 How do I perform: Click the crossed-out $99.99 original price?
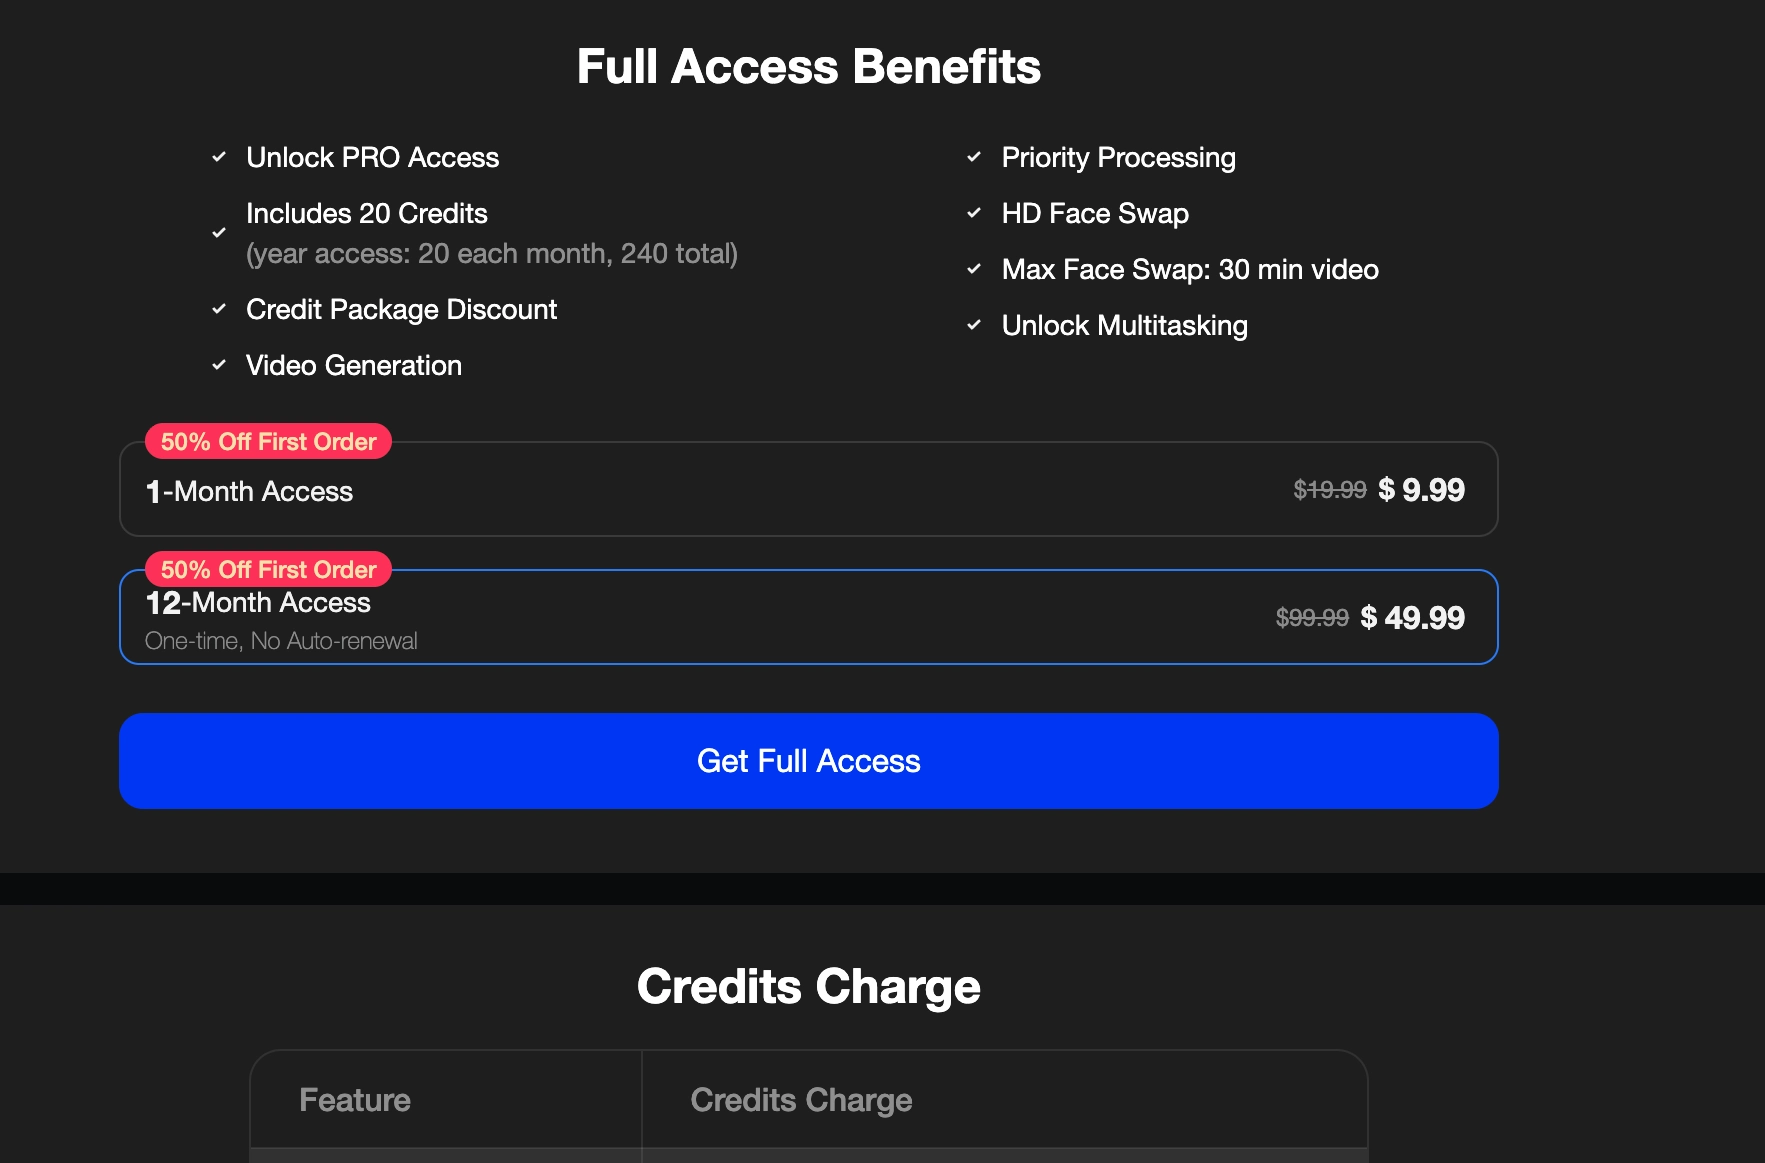[1311, 617]
